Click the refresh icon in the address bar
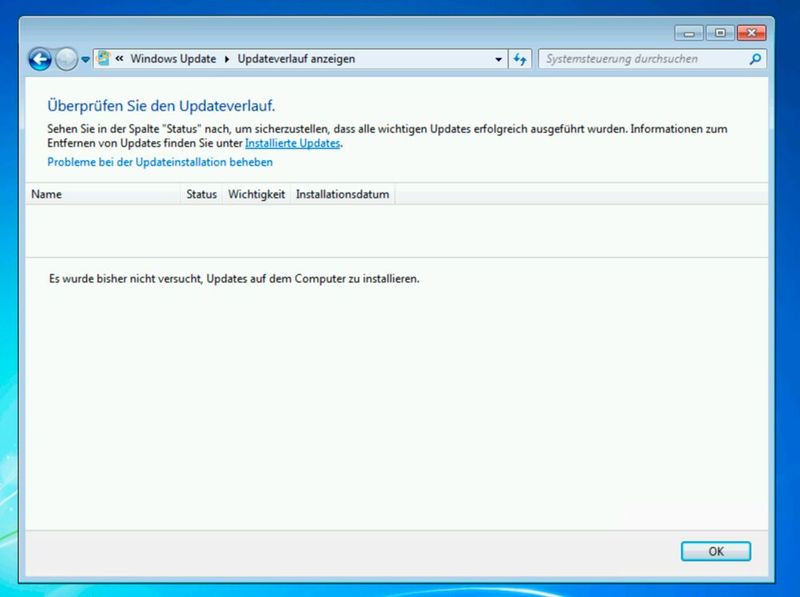Screen dimensions: 800x597 click(519, 58)
